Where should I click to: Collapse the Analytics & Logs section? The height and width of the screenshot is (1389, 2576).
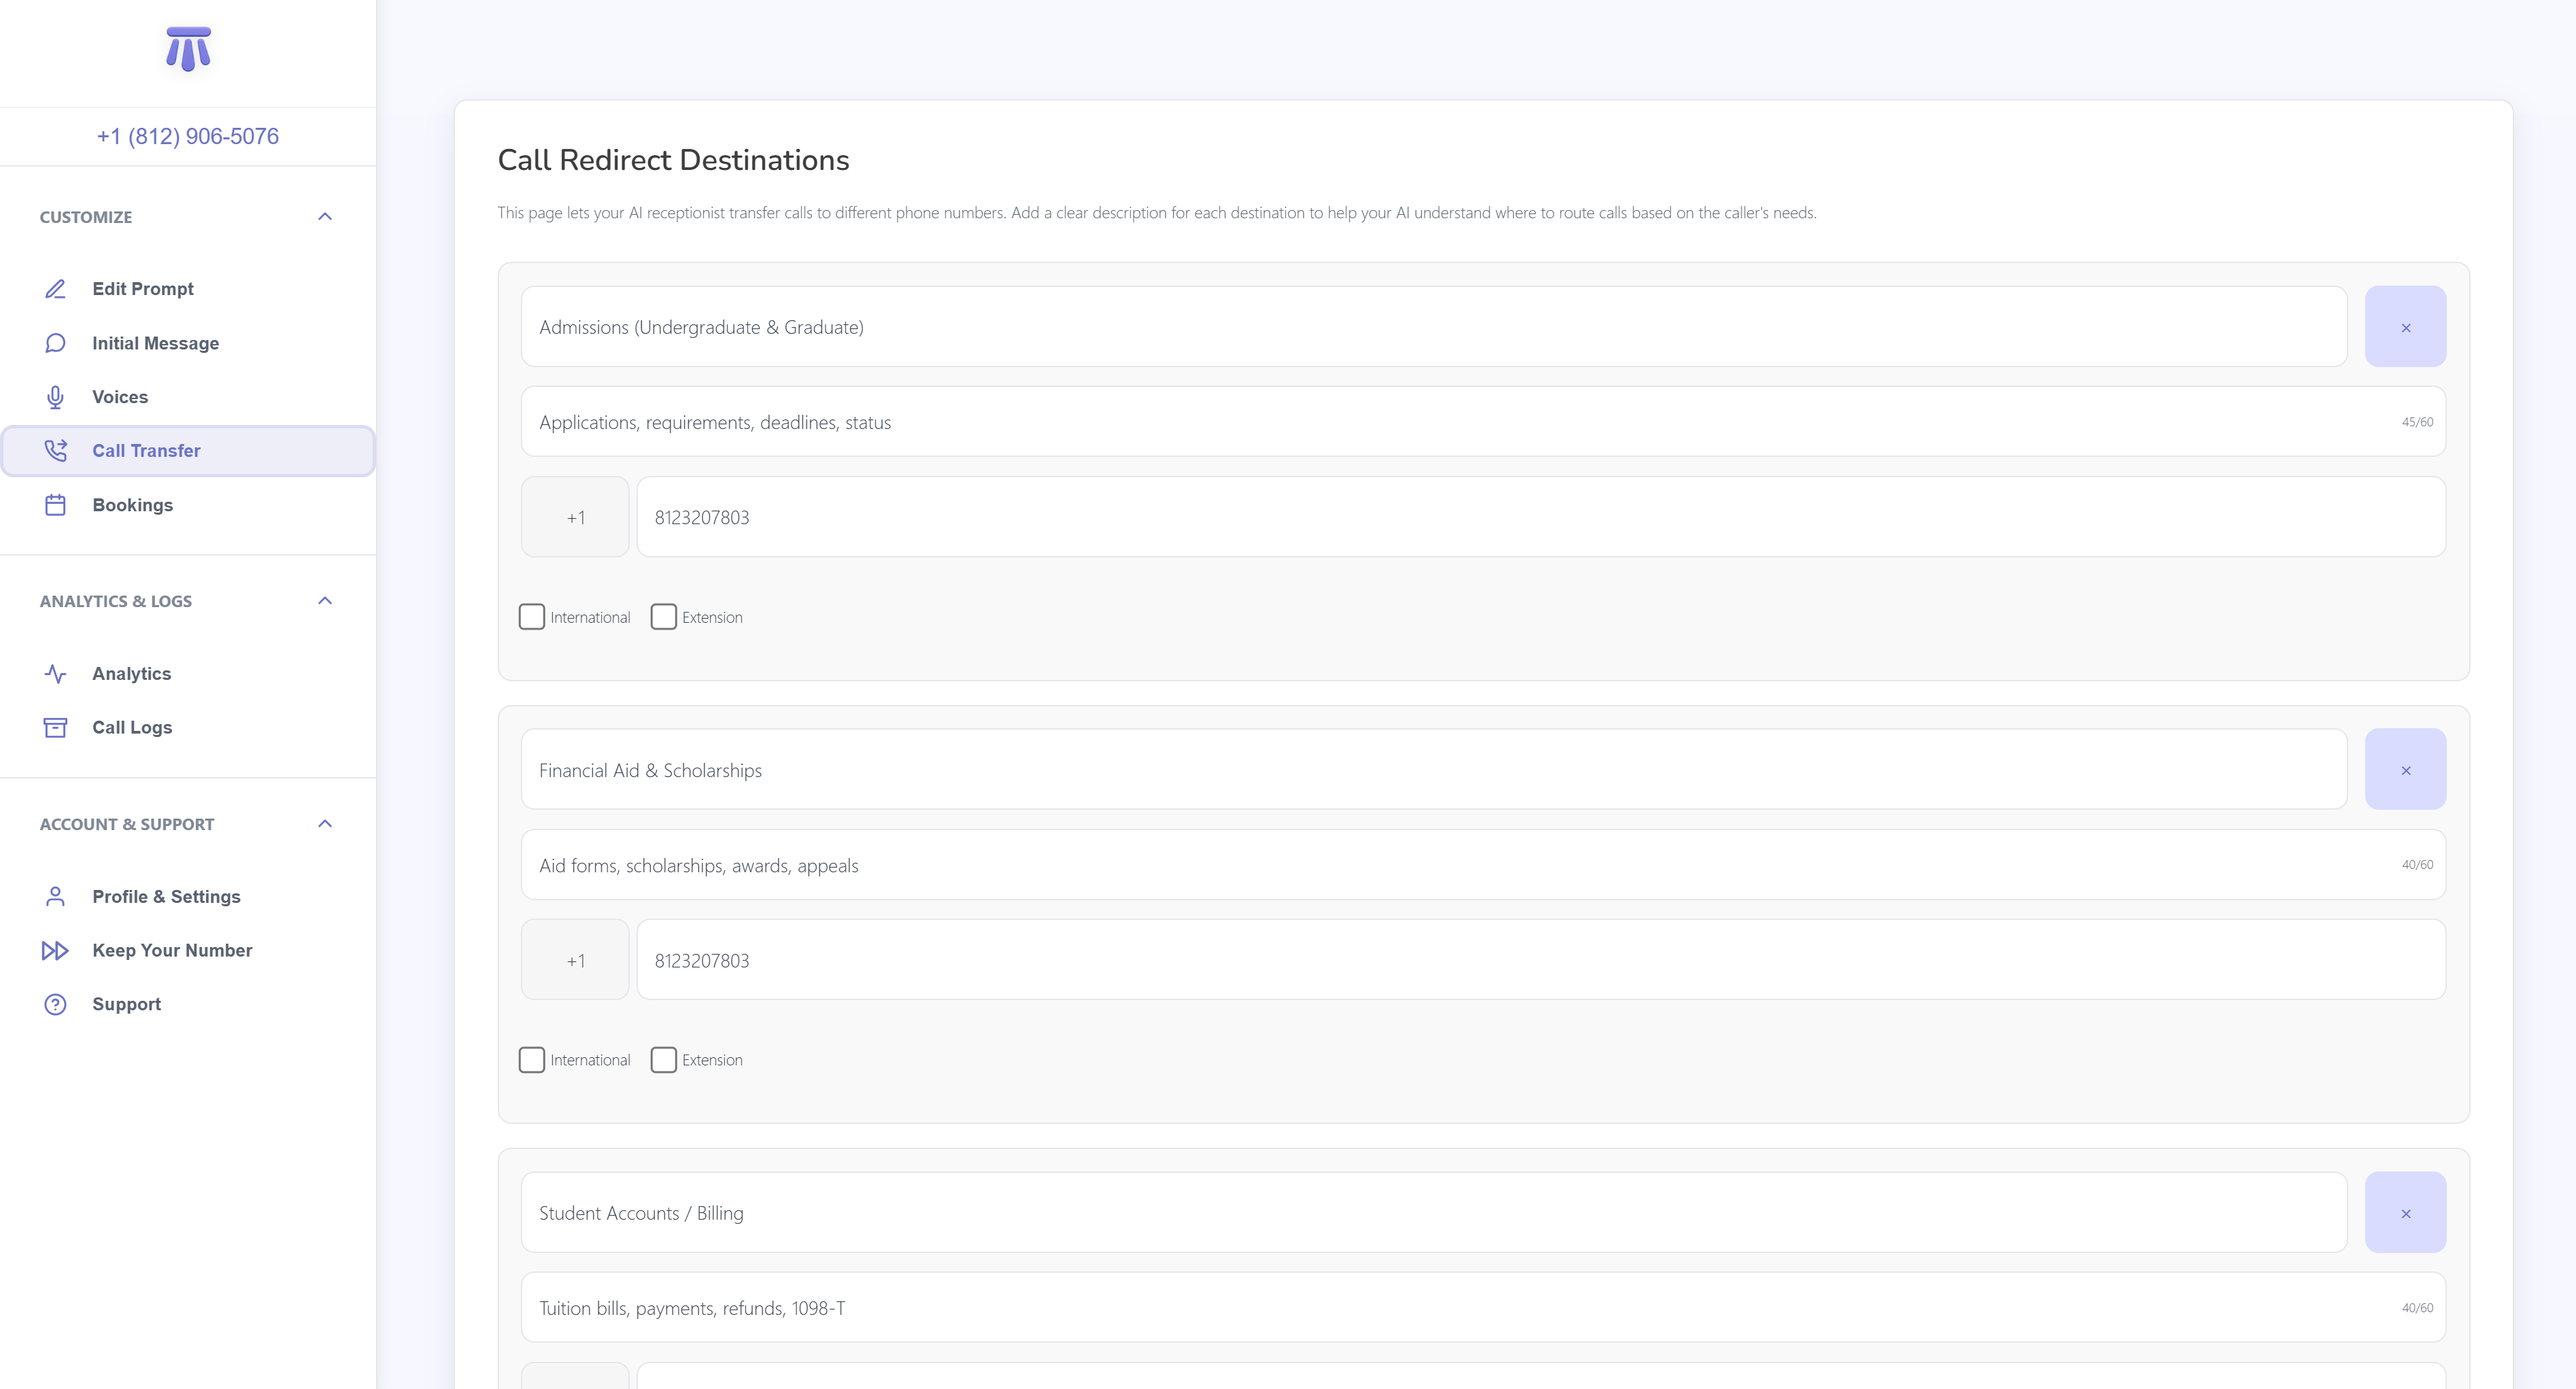(x=325, y=601)
